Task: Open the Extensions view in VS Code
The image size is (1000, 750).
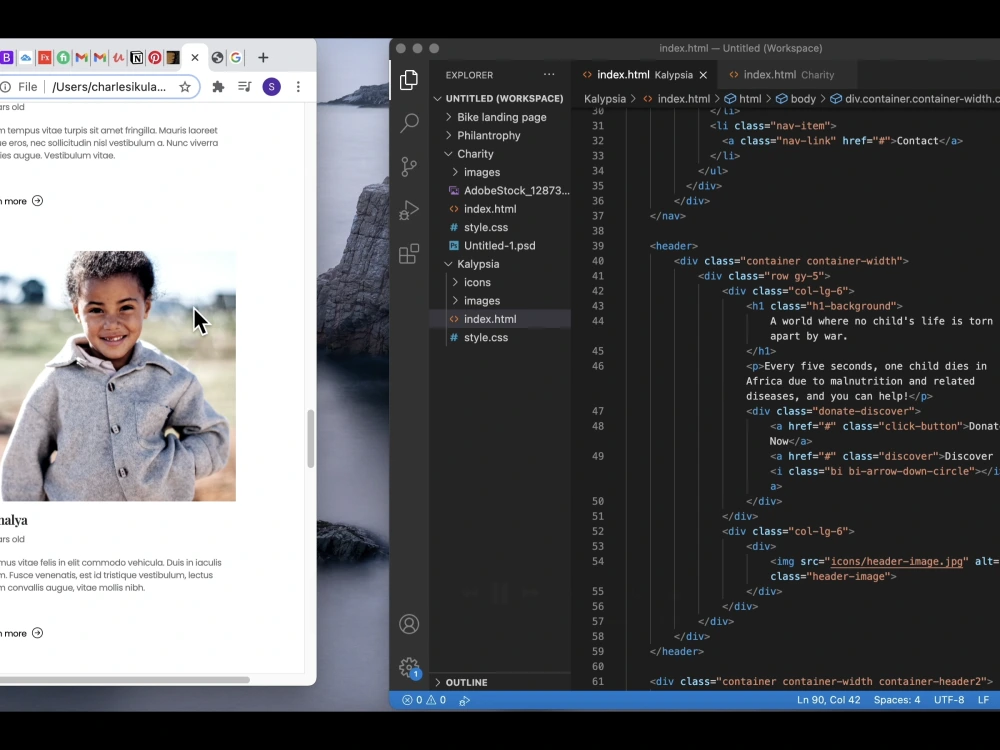Action: point(409,254)
